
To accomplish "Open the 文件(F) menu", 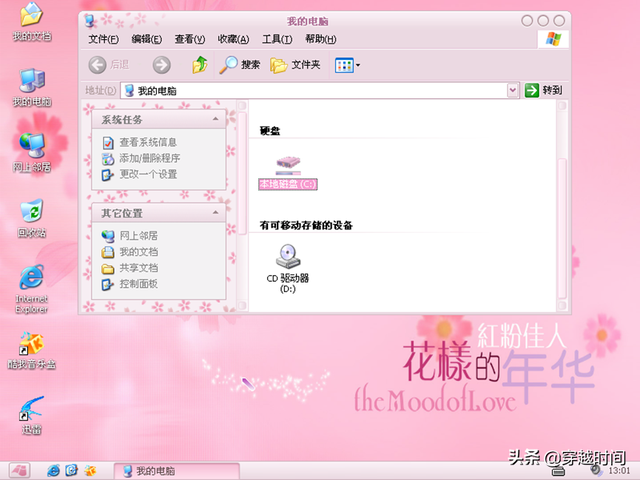I will tap(104, 39).
